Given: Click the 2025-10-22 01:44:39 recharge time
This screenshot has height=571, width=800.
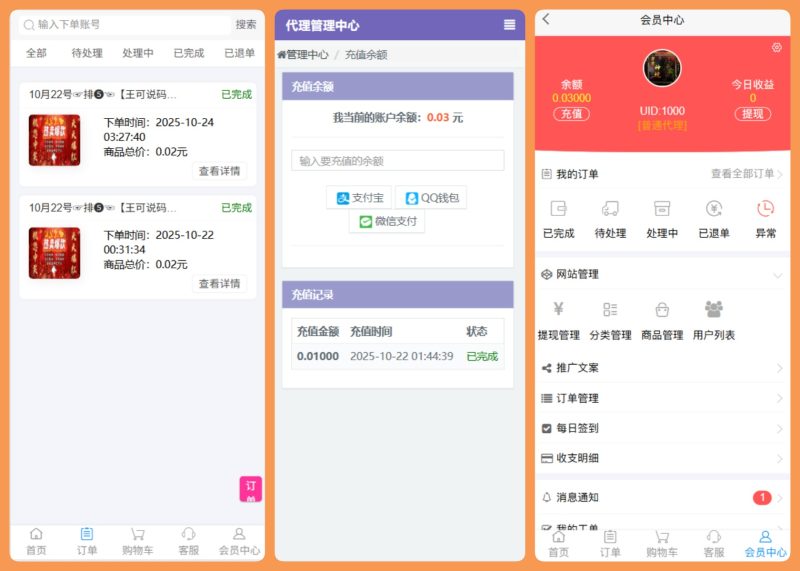Looking at the screenshot, I should pyautogui.click(x=402, y=356).
